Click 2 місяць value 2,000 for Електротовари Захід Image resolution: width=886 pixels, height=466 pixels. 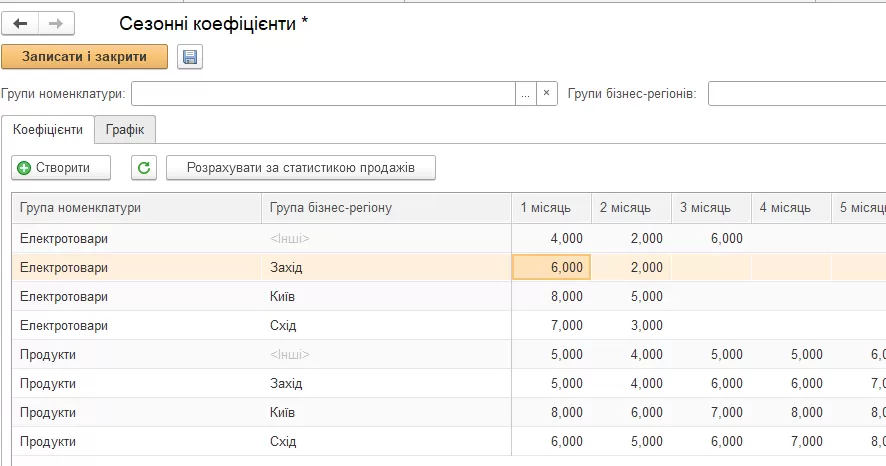click(632, 267)
